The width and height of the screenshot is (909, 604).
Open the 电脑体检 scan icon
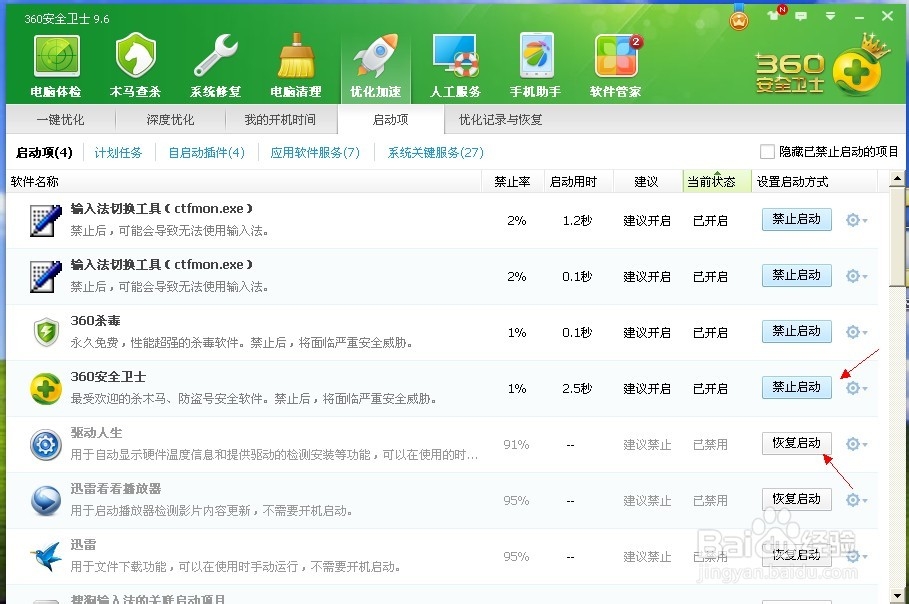click(56, 56)
